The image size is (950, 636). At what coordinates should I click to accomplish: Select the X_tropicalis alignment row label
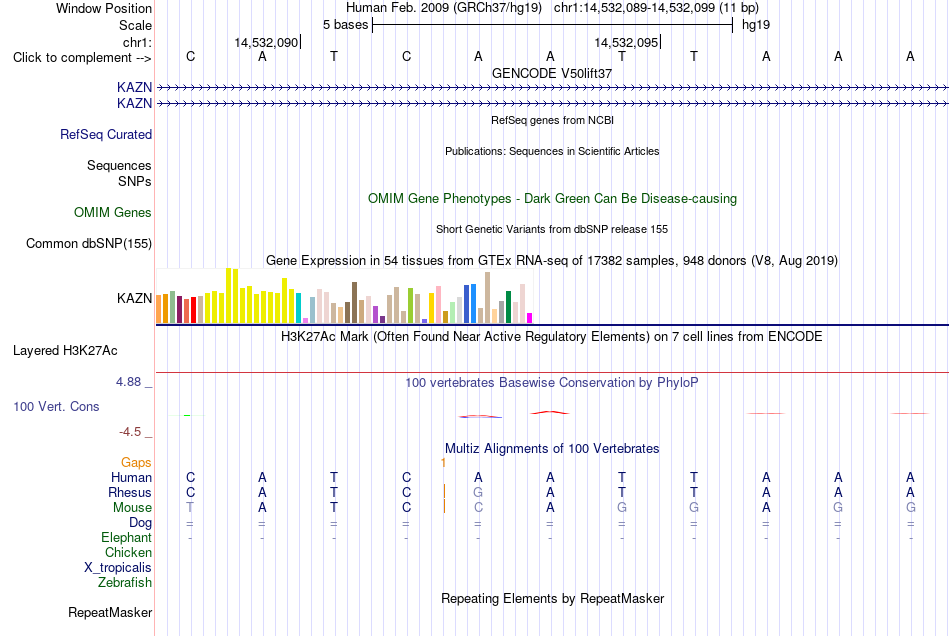point(118,568)
